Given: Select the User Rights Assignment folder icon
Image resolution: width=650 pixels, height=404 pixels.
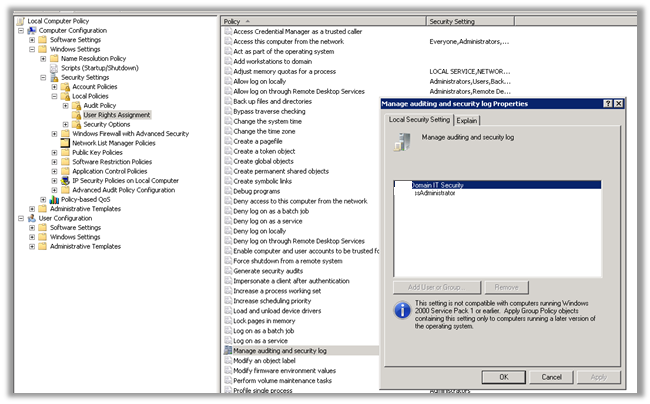Looking at the screenshot, I should click(76, 115).
